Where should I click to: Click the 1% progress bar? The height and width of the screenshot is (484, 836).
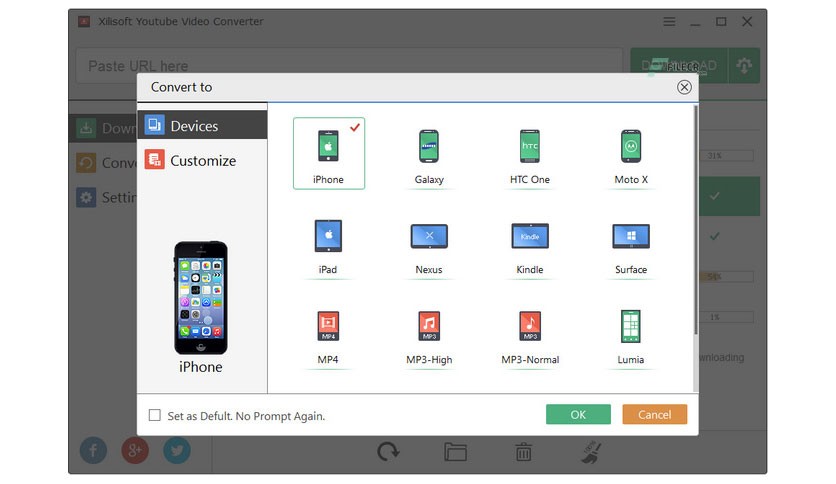click(726, 317)
